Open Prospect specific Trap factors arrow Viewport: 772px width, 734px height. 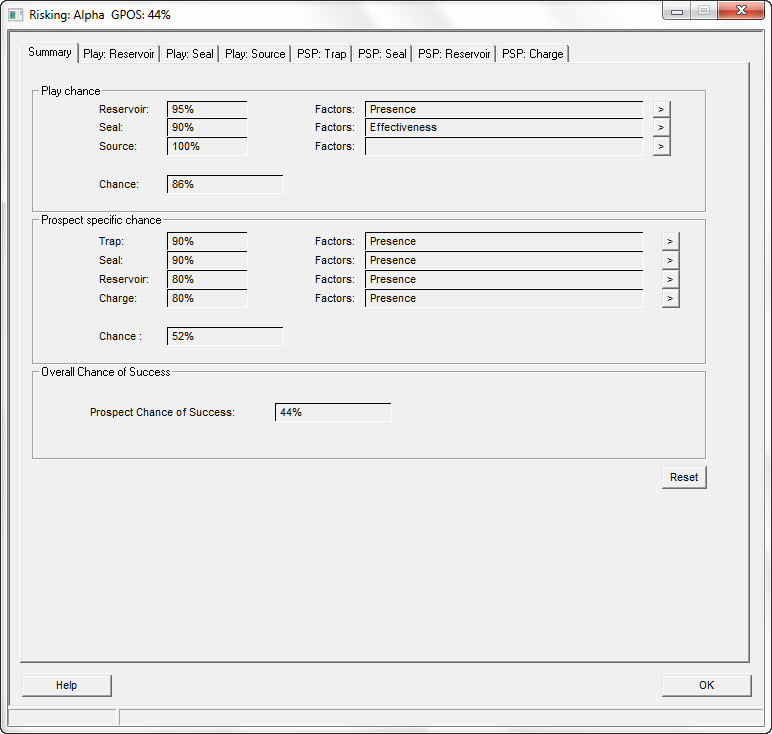(x=670, y=241)
